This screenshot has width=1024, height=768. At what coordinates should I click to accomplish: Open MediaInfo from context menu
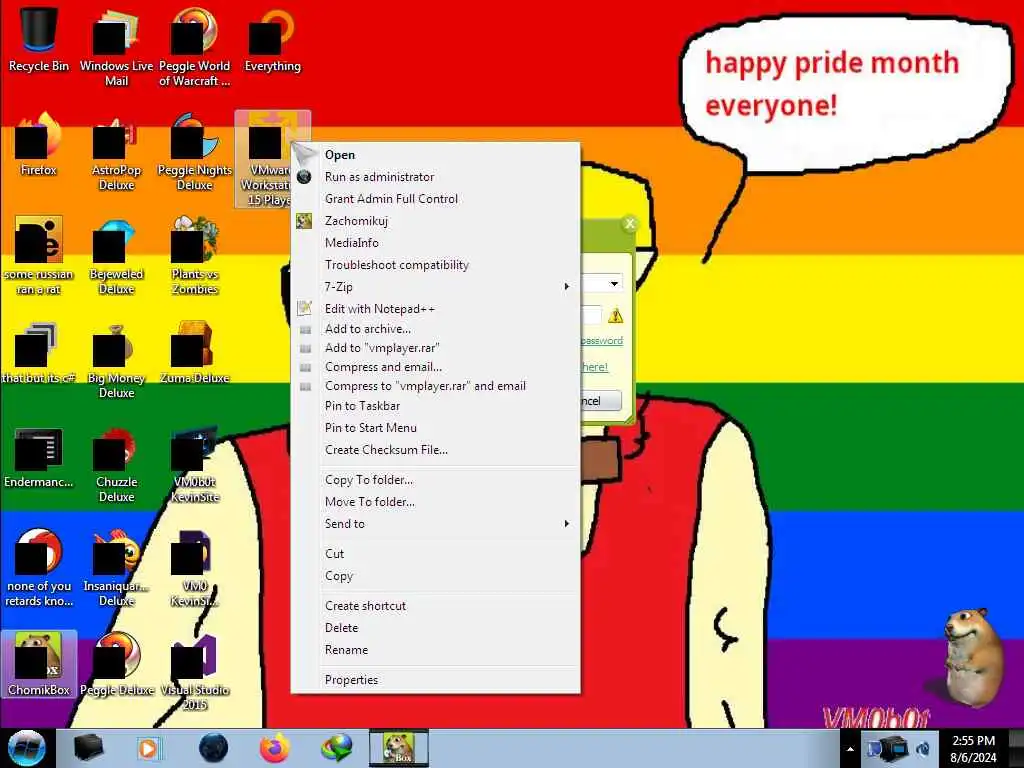click(435, 243)
